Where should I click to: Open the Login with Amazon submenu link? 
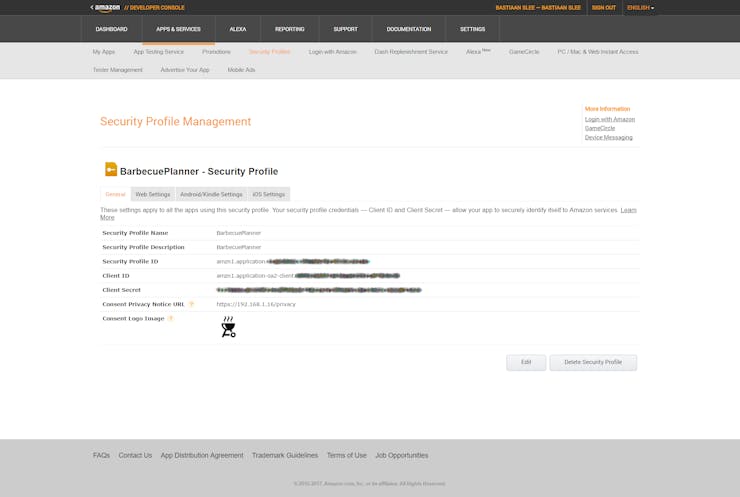pyautogui.click(x=333, y=52)
